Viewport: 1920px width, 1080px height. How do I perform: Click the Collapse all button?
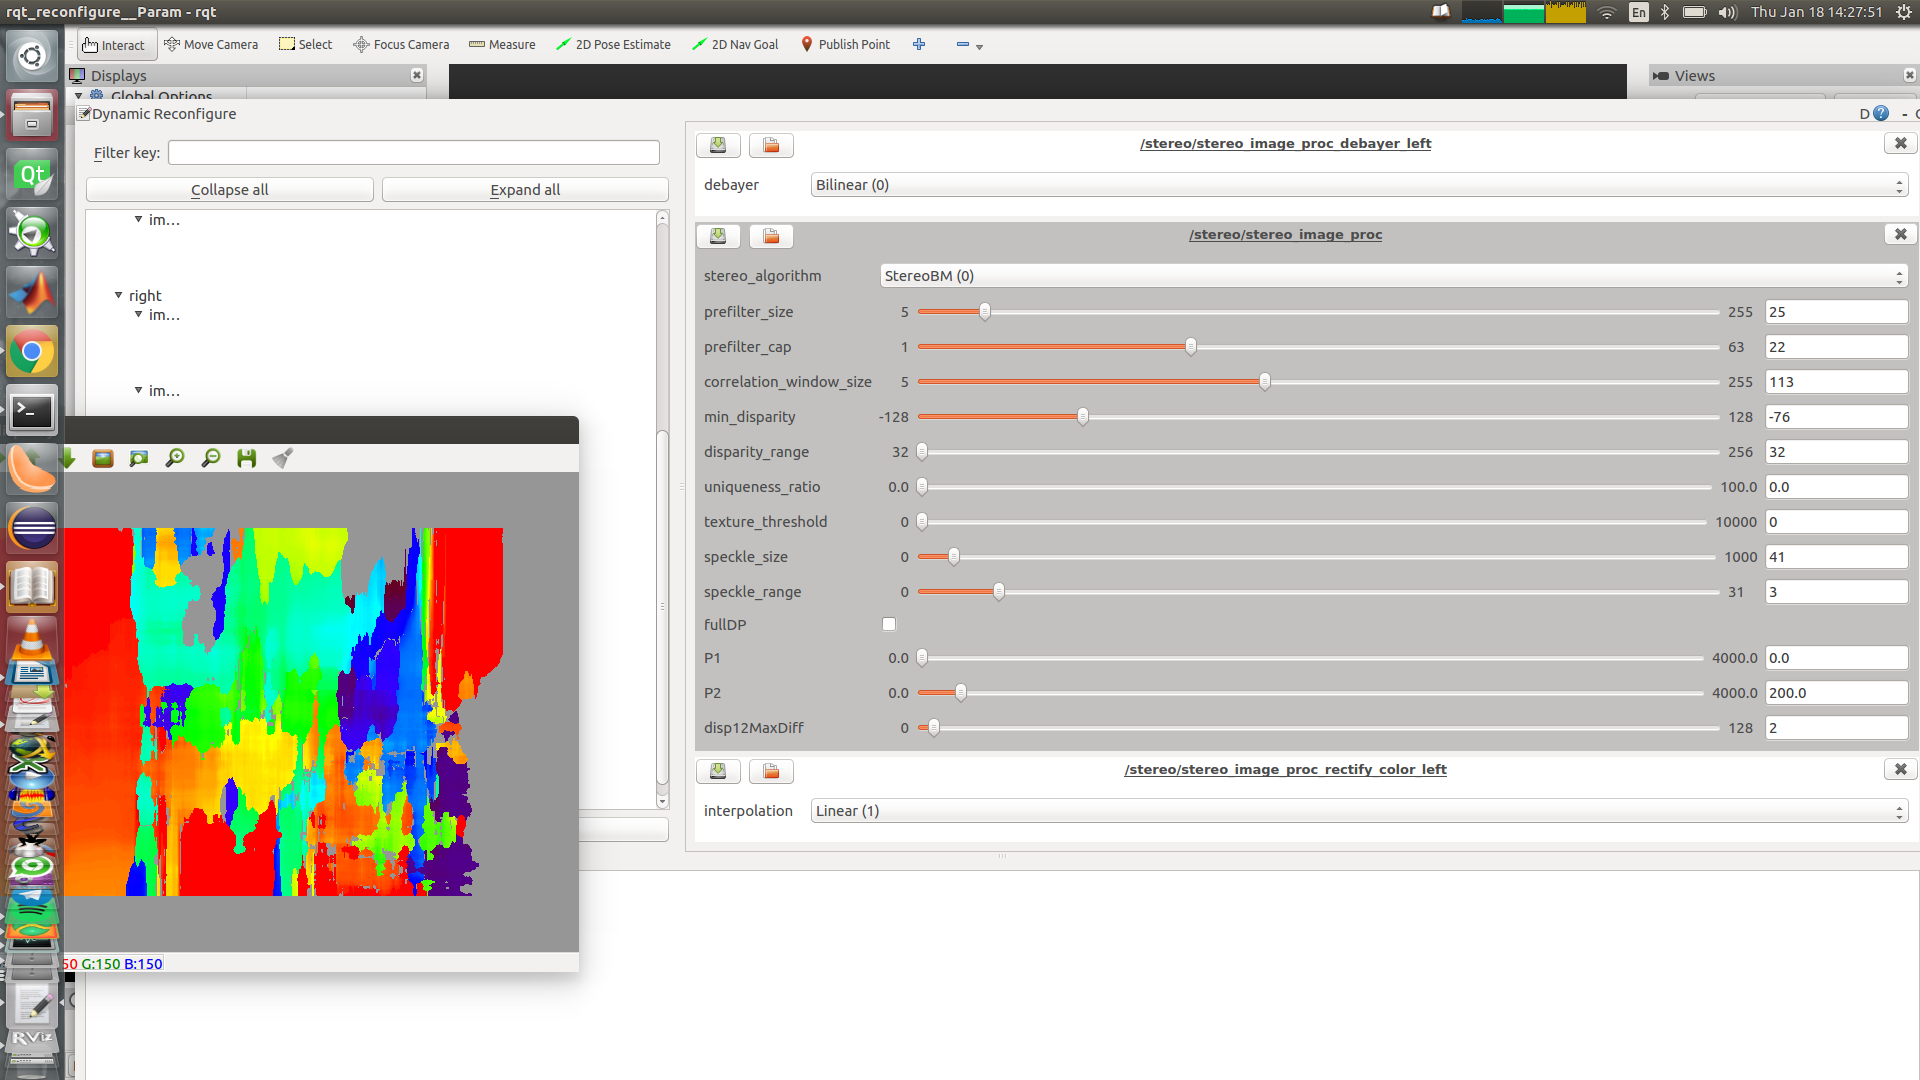pos(229,190)
